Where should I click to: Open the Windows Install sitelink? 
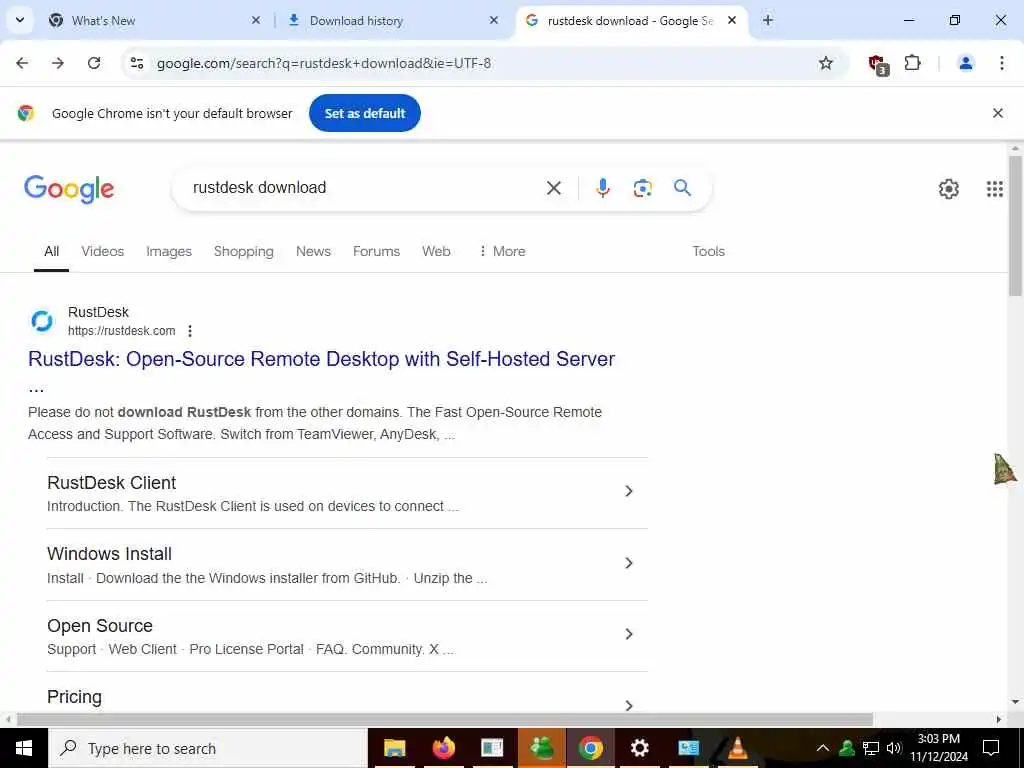pyautogui.click(x=110, y=554)
